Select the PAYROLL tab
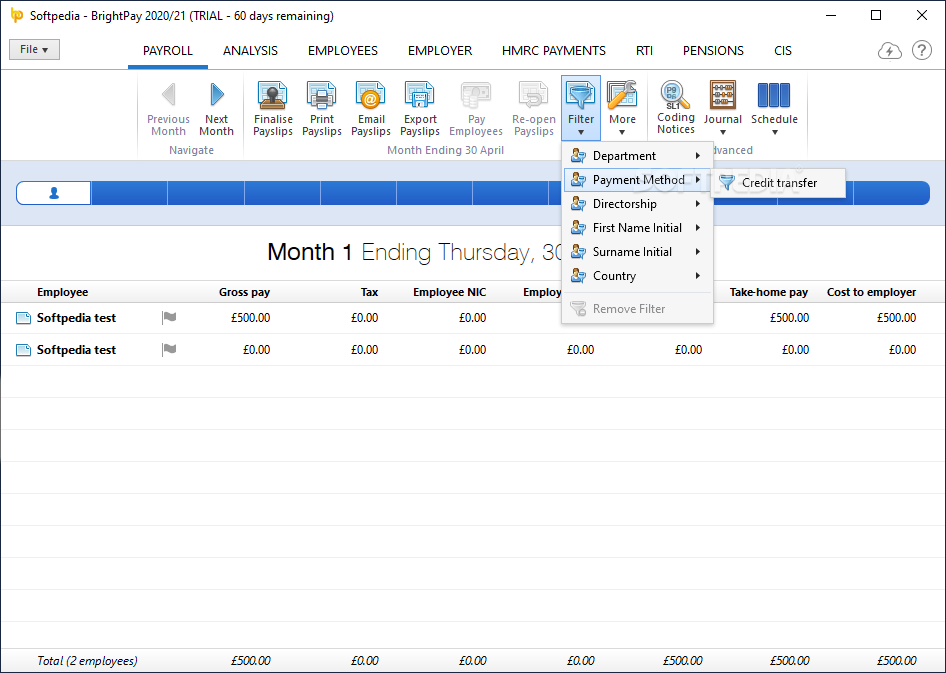 (168, 51)
